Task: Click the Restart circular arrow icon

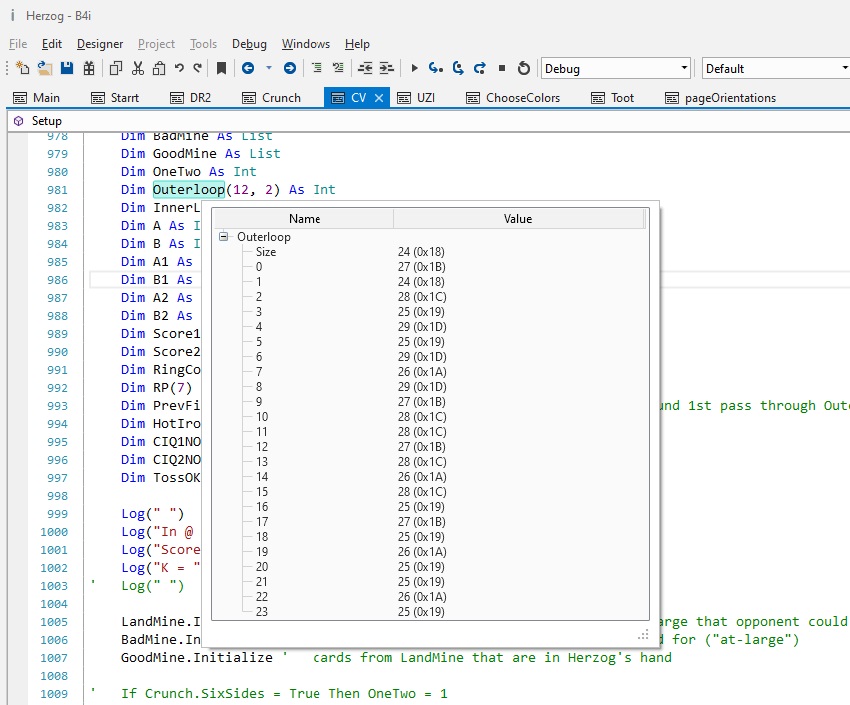Action: (524, 68)
